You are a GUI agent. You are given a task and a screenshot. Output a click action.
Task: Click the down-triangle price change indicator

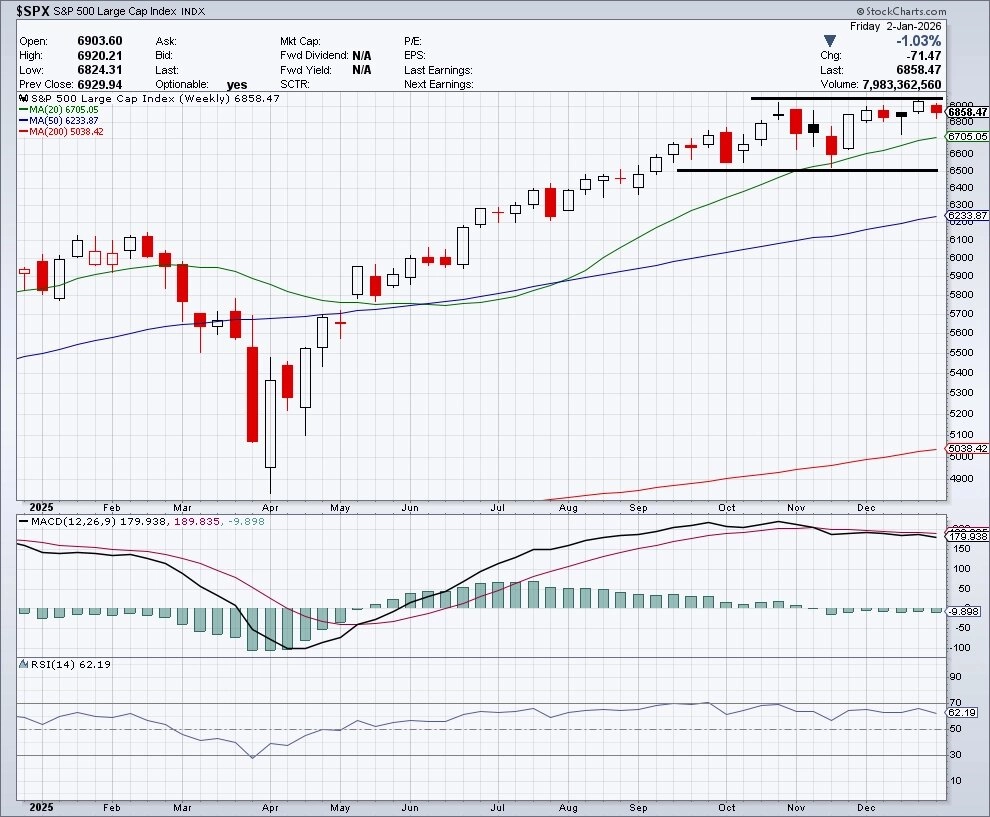pos(830,41)
